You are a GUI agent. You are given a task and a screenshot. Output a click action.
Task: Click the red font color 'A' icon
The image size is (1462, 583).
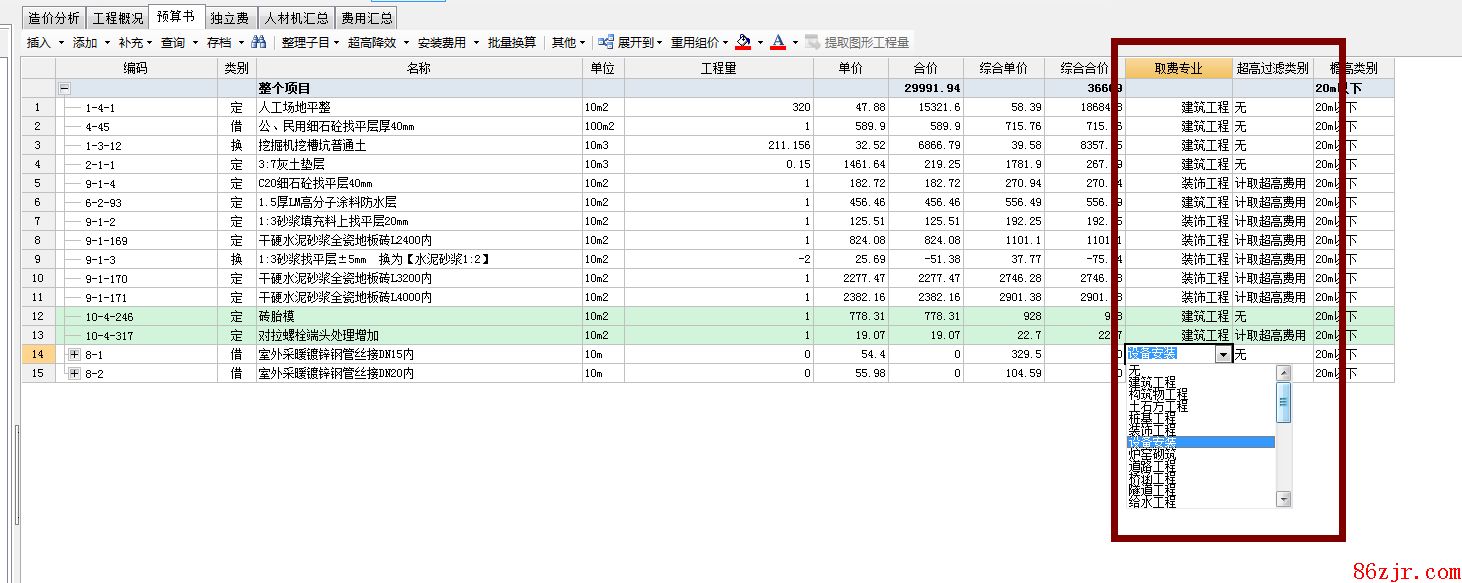[x=778, y=43]
